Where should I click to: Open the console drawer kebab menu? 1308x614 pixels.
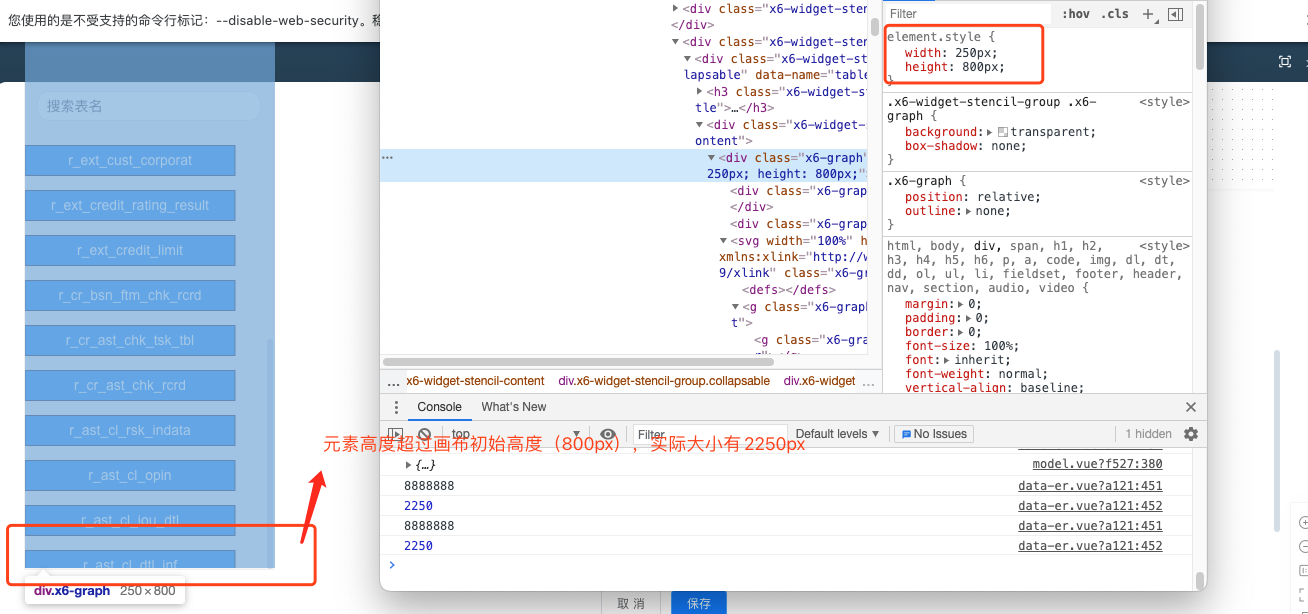point(396,407)
